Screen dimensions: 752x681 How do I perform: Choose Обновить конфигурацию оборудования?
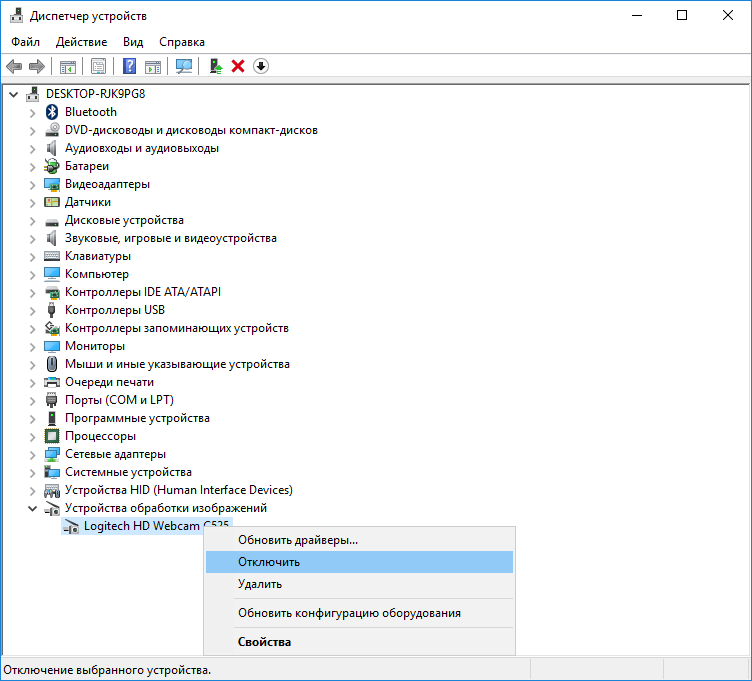[x=359, y=613]
